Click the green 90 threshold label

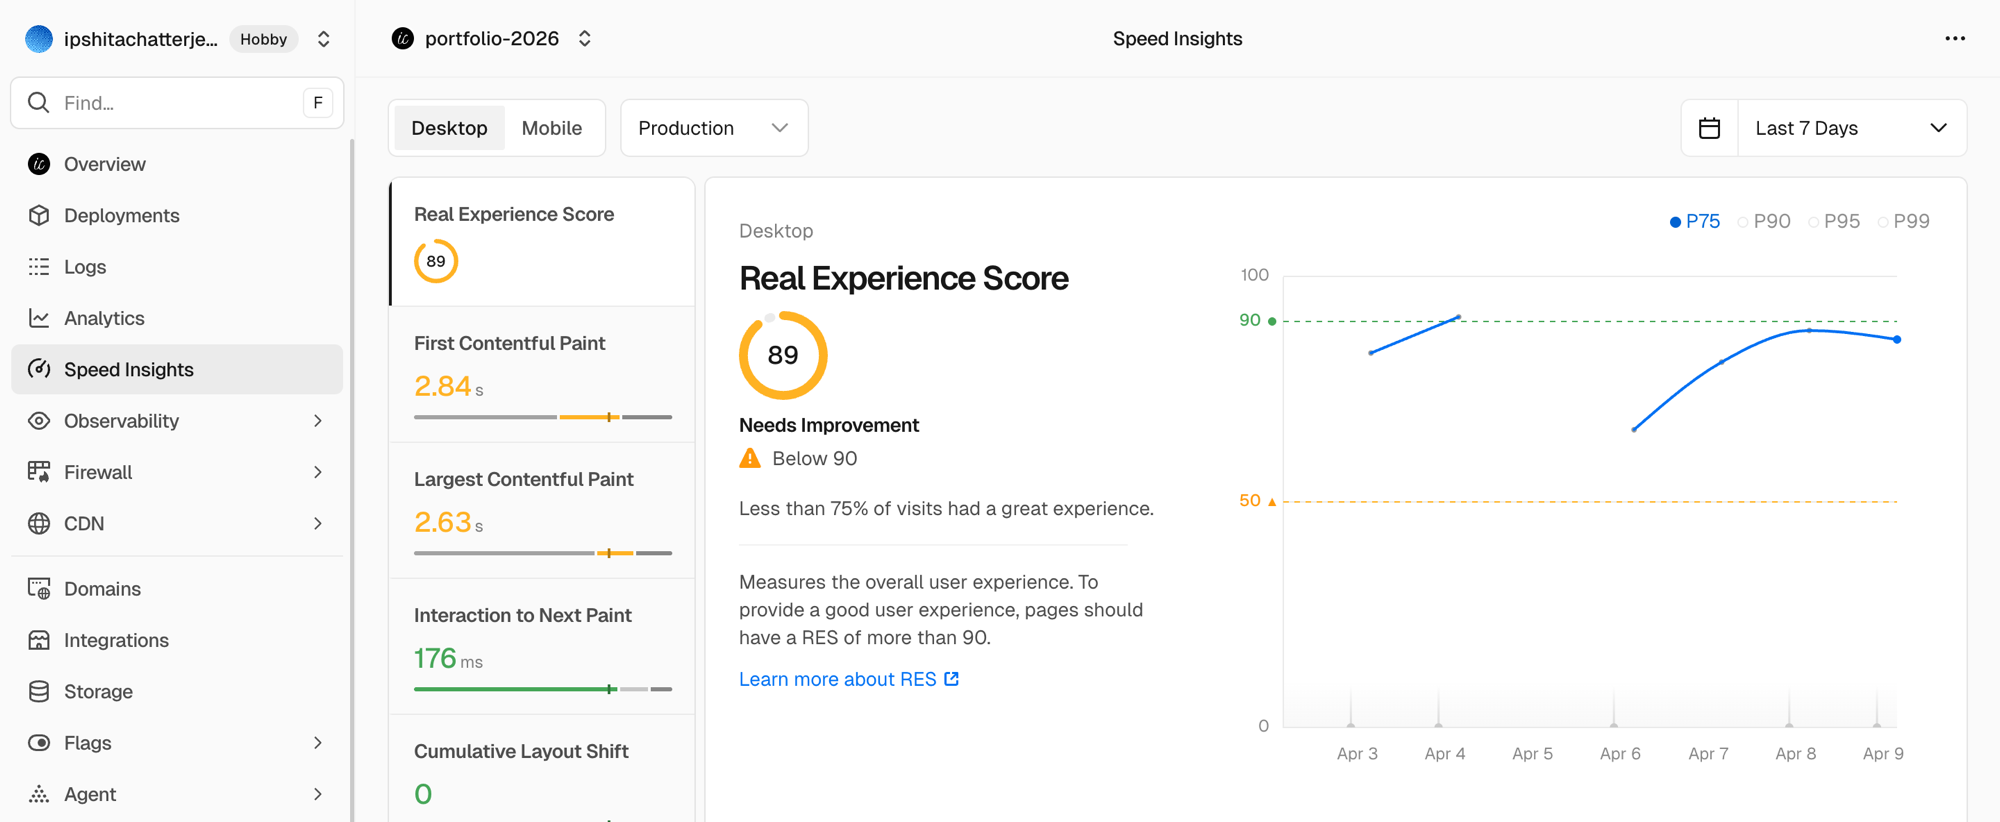coord(1250,320)
